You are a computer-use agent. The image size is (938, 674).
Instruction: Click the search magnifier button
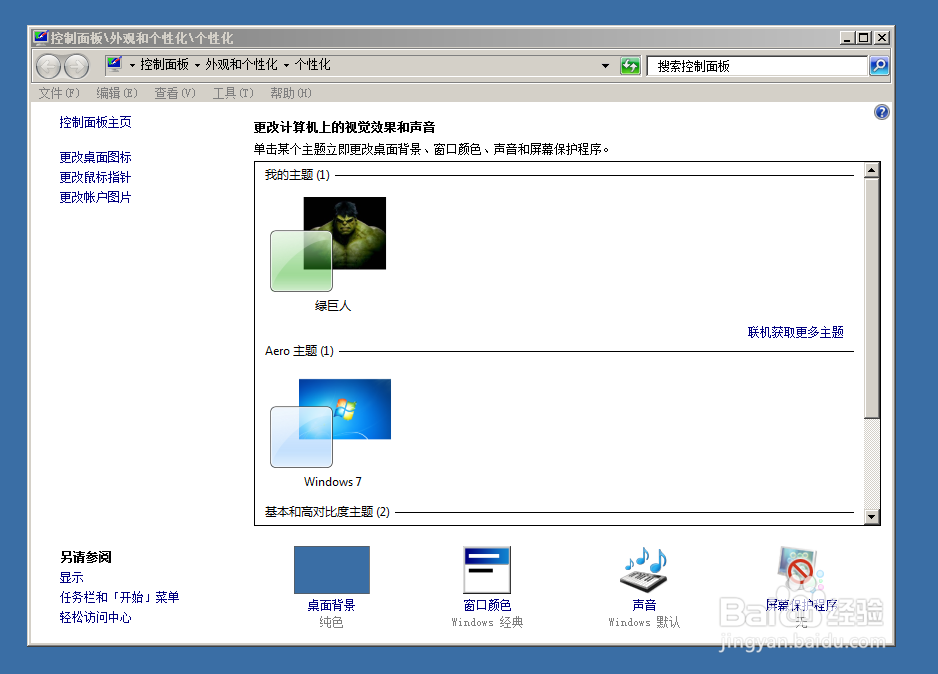point(879,66)
